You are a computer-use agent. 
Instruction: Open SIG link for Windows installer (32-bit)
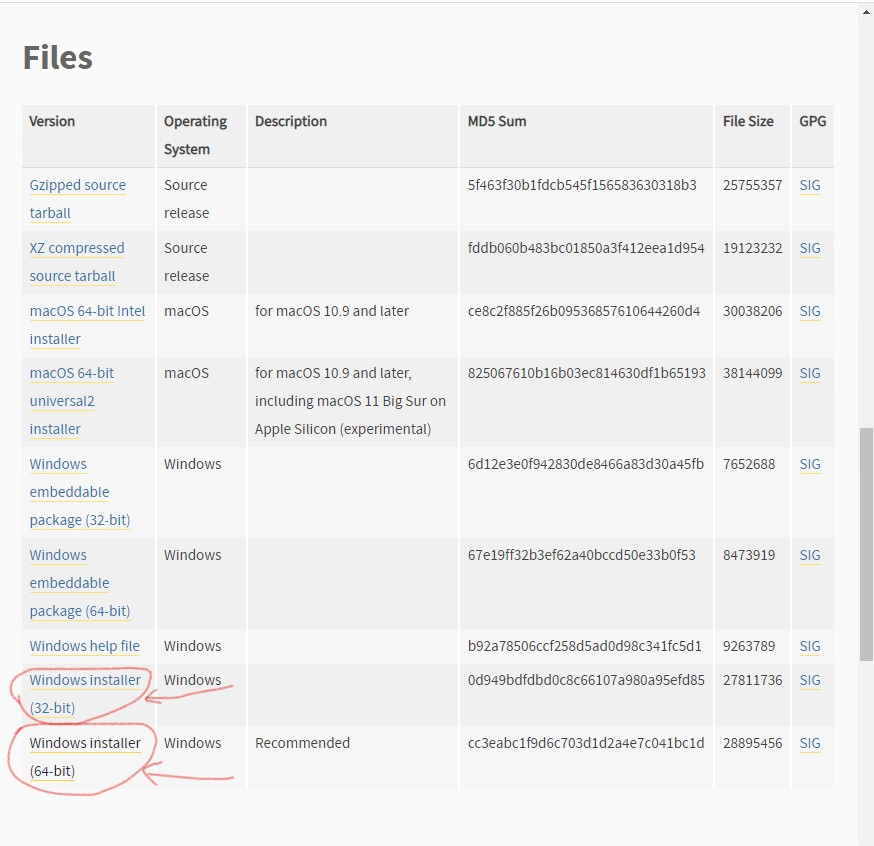point(810,680)
